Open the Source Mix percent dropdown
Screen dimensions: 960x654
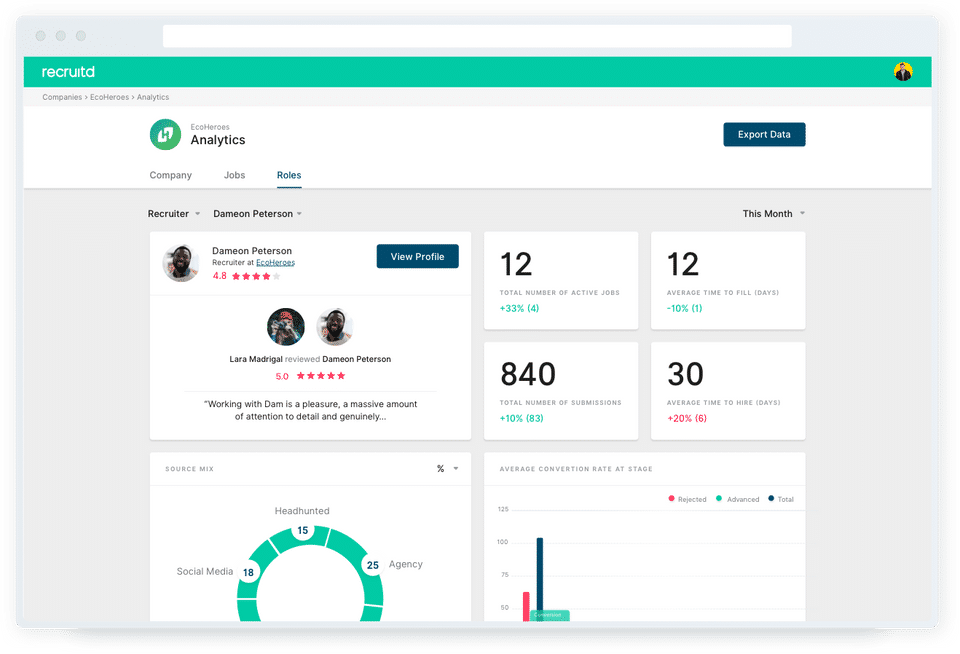click(448, 468)
